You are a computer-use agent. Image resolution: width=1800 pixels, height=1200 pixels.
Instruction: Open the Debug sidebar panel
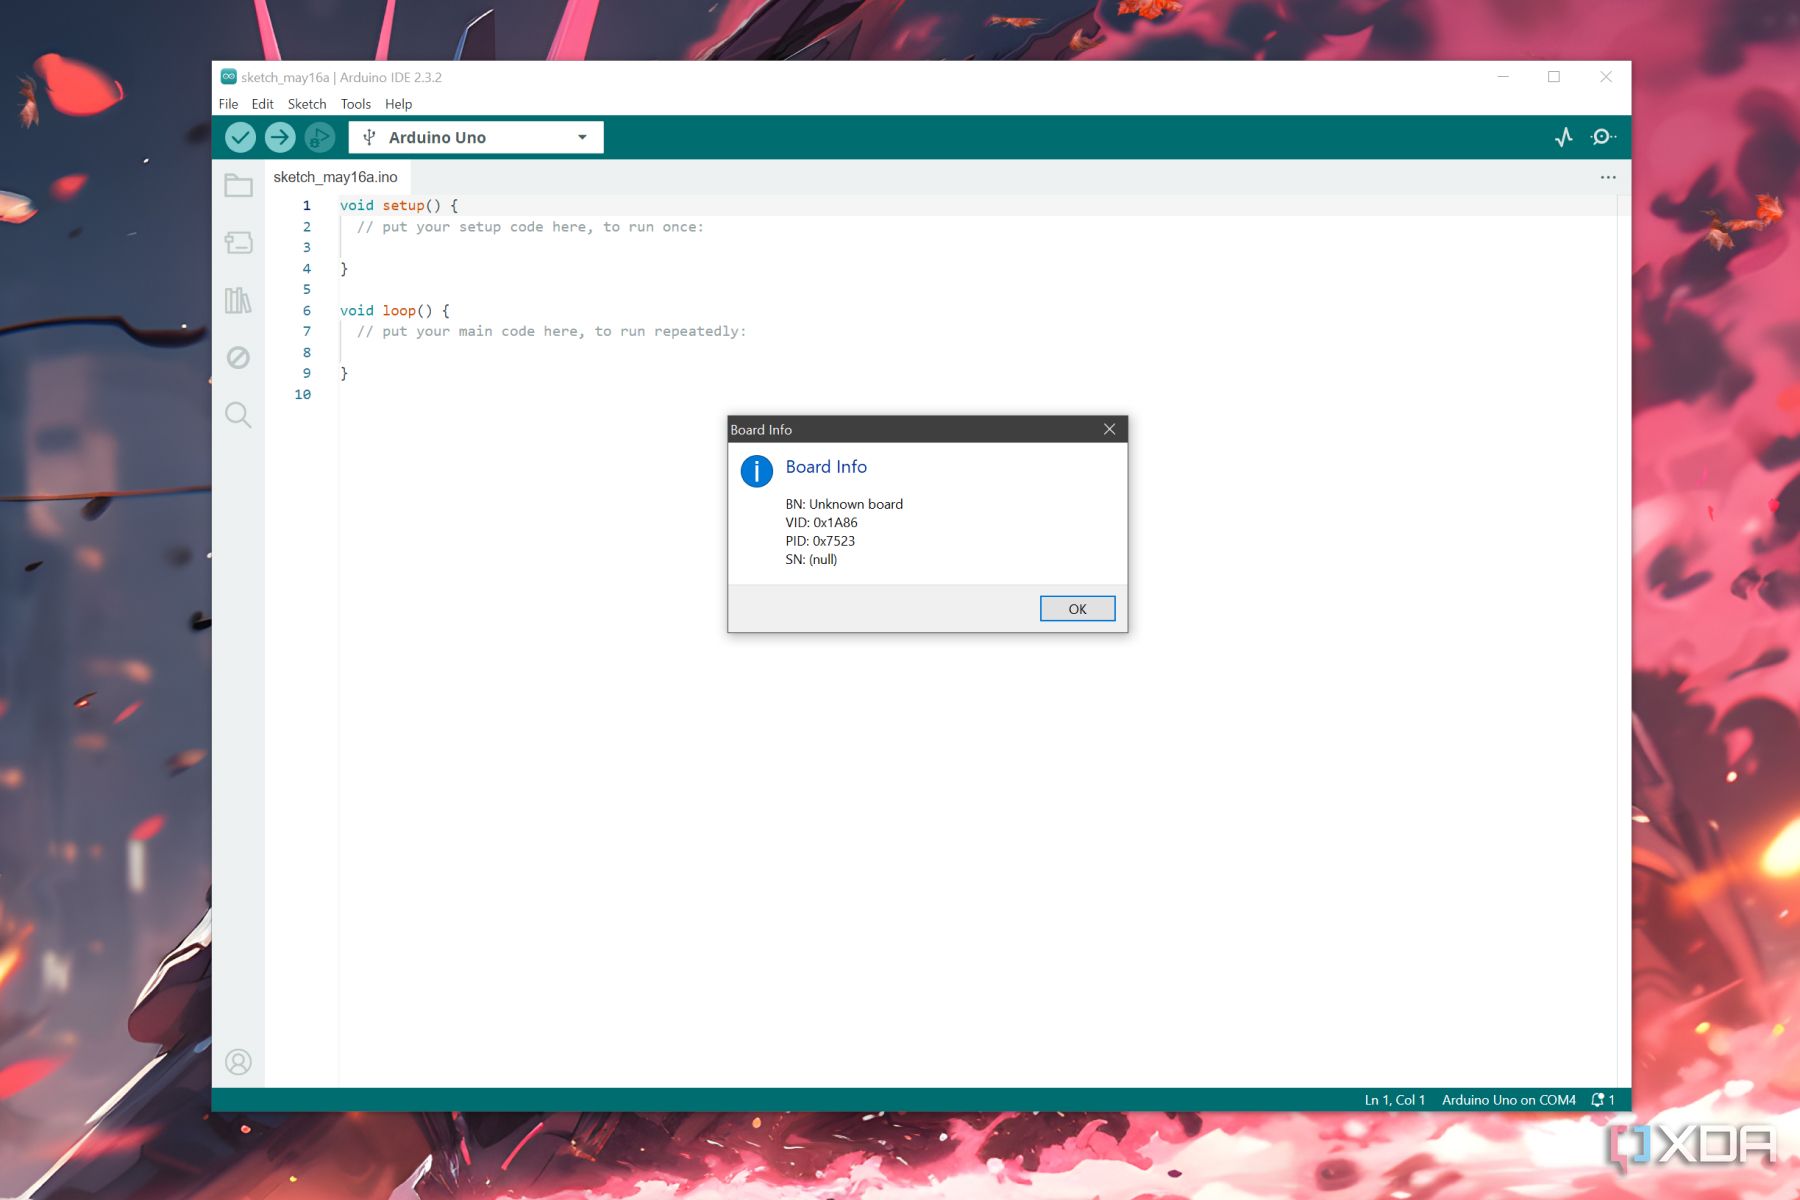pos(238,357)
